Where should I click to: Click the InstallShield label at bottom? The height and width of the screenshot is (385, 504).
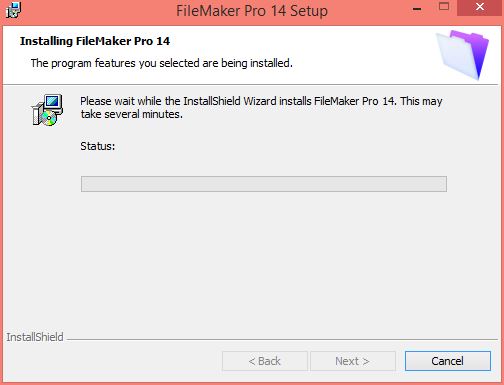click(x=35, y=337)
